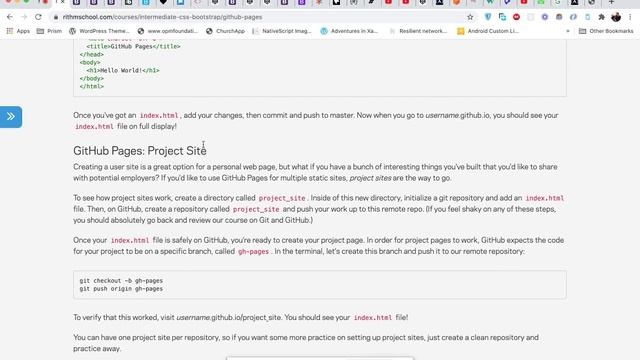Image resolution: width=640 pixels, height=360 pixels.
Task: Click the browser forward arrow
Action: pyautogui.click(x=24, y=17)
